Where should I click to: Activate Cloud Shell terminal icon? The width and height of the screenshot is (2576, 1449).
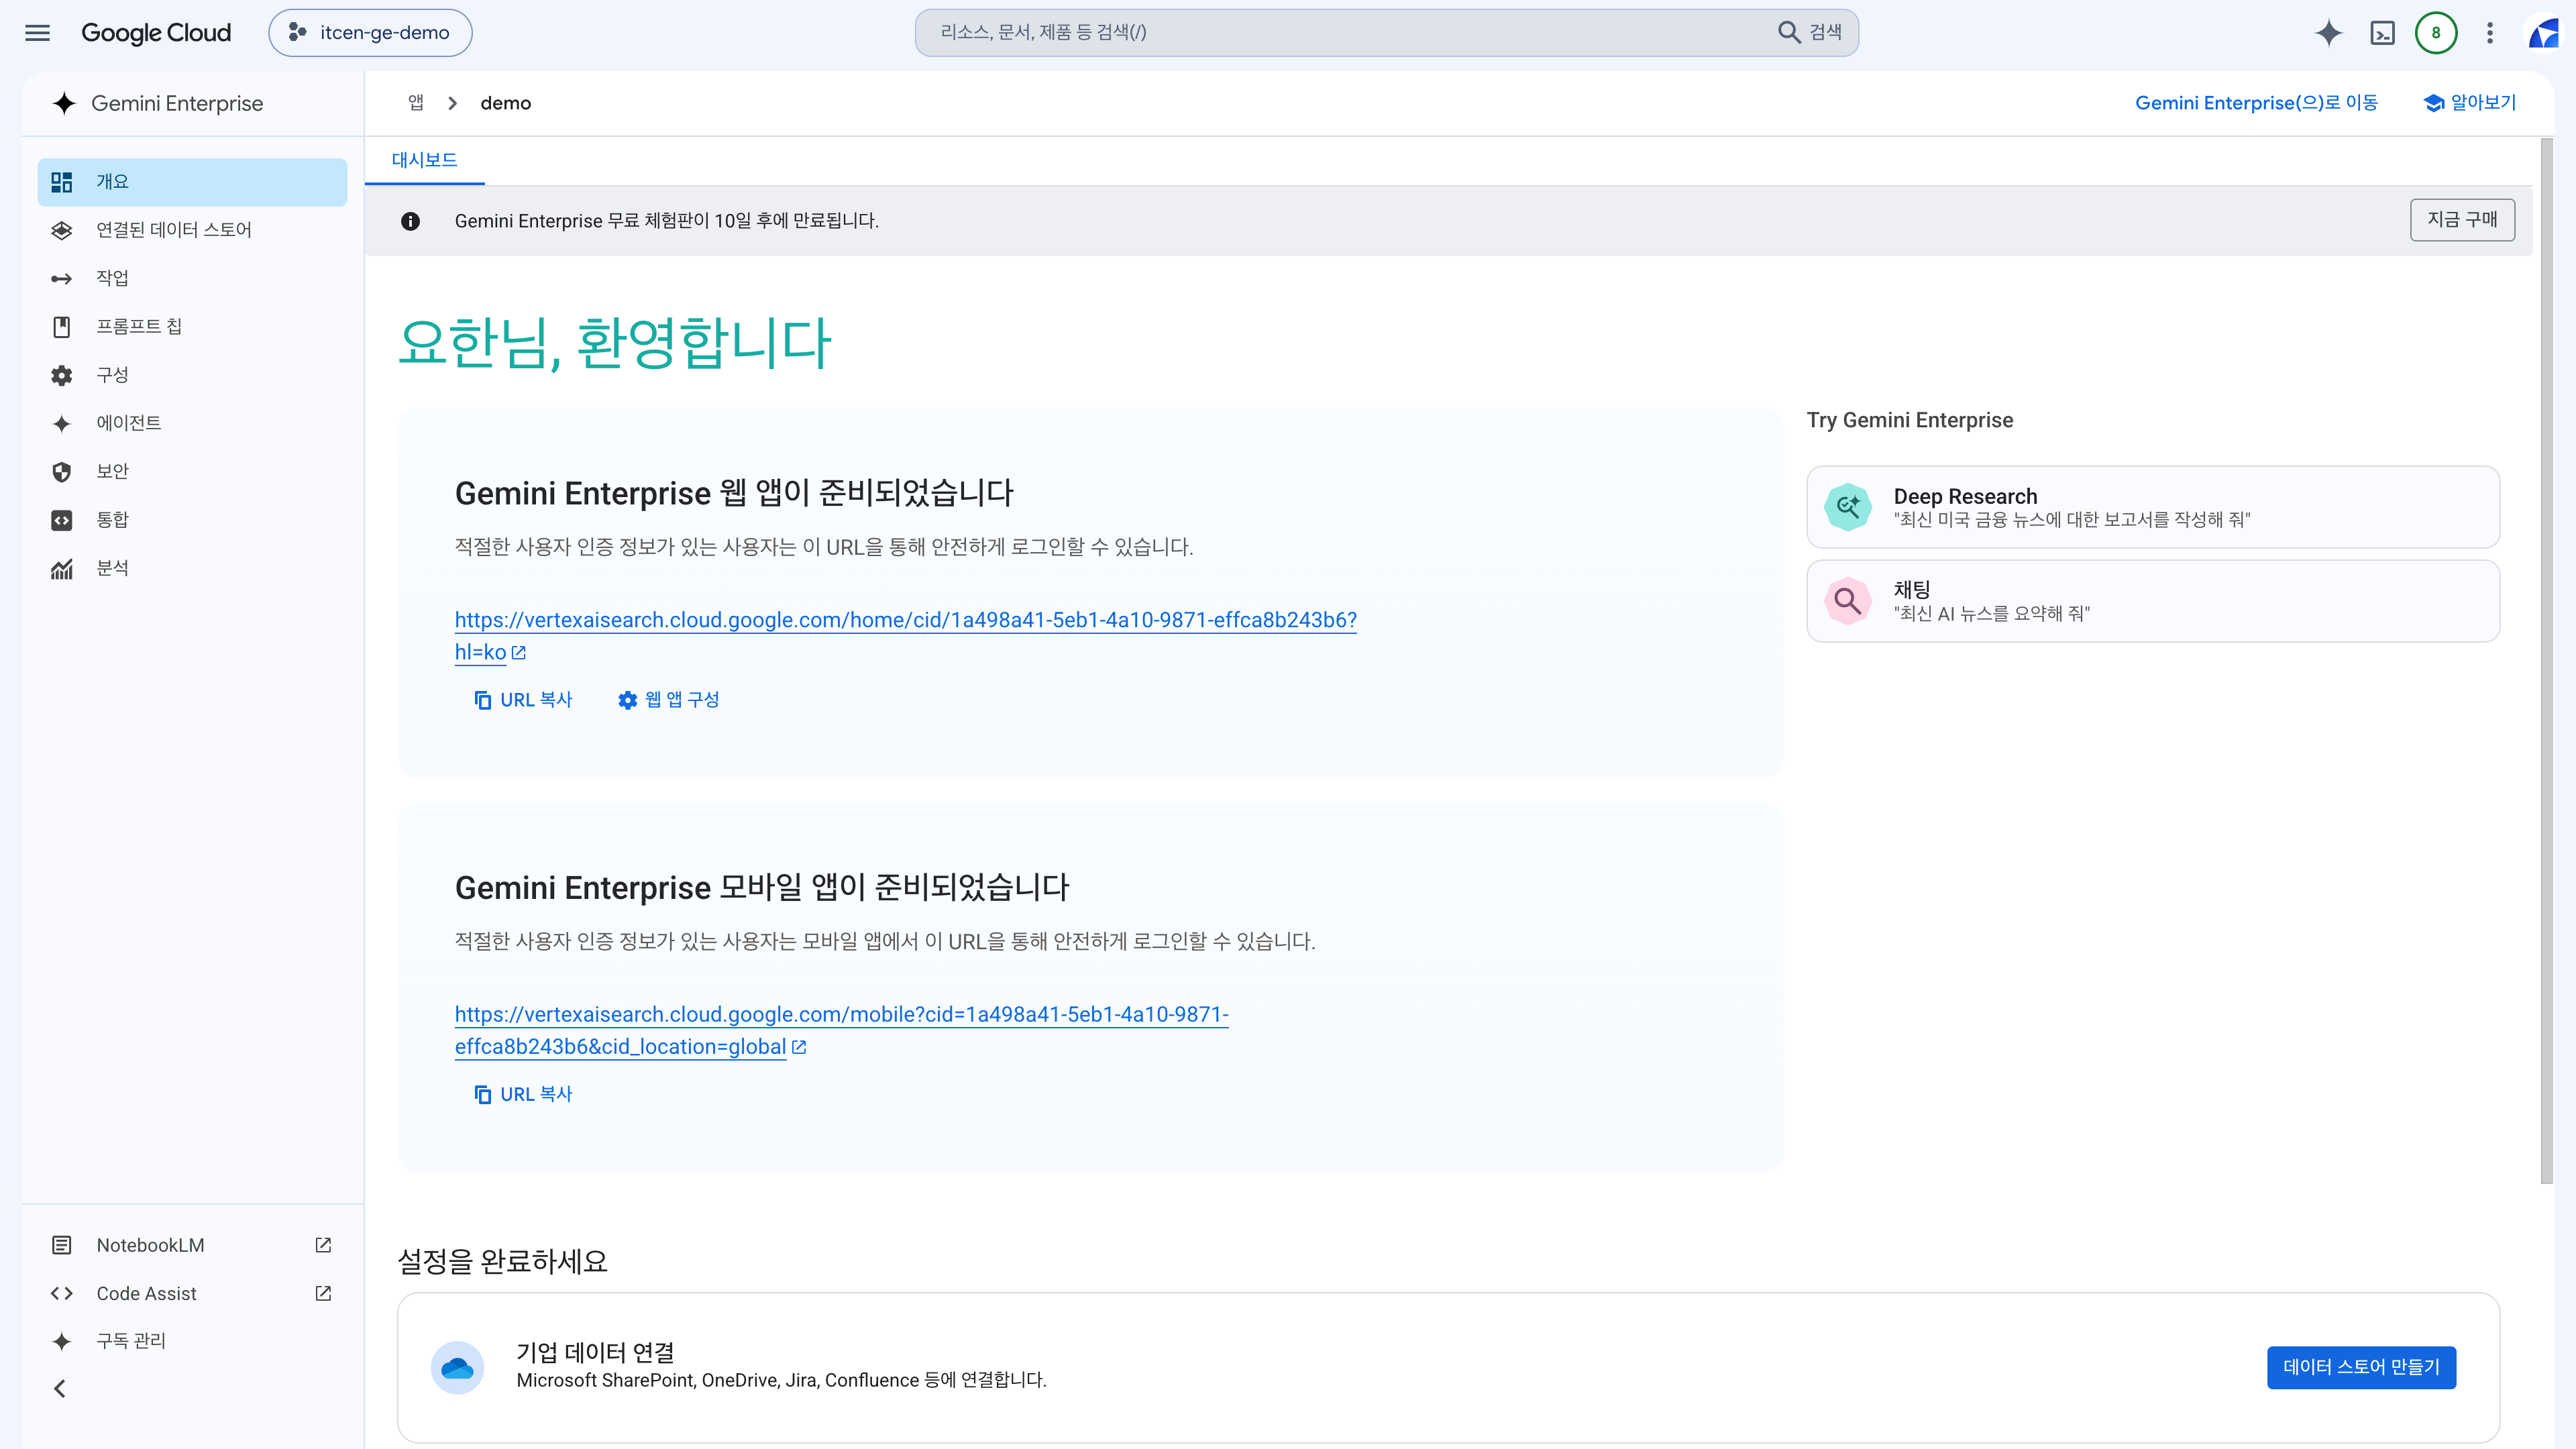(2383, 33)
